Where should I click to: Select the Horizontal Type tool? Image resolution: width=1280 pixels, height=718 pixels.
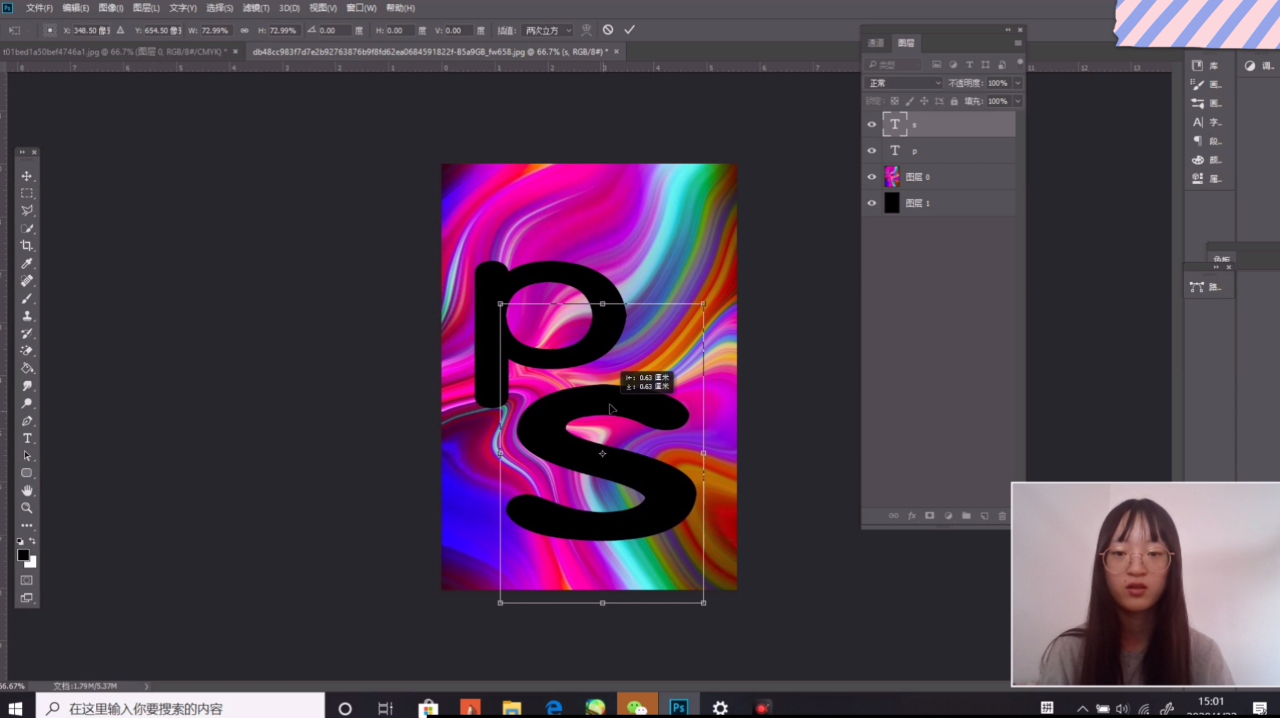27,439
